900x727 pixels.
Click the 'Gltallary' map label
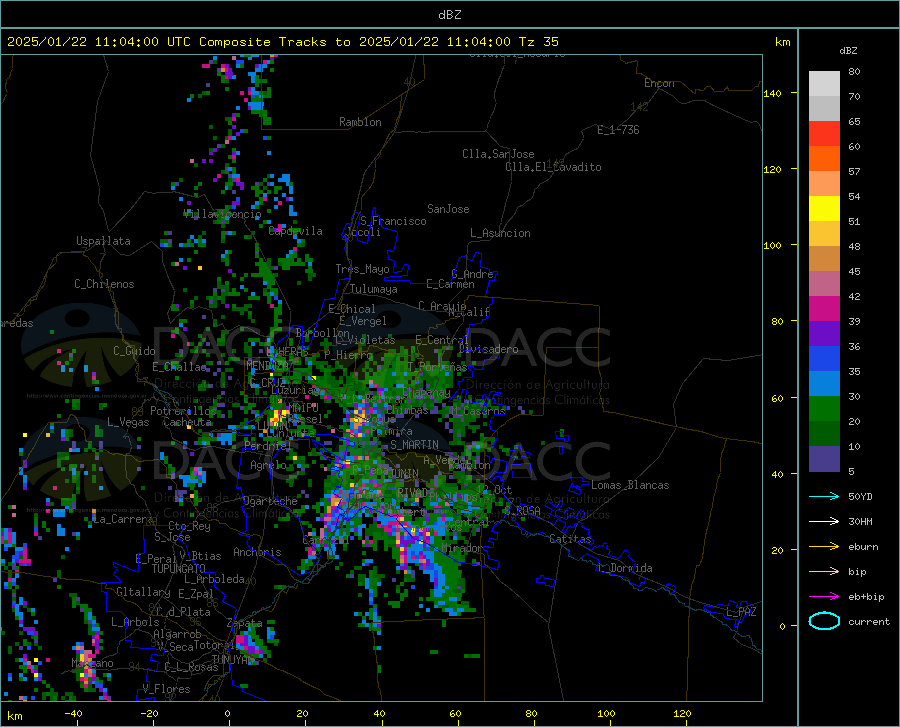point(143,592)
